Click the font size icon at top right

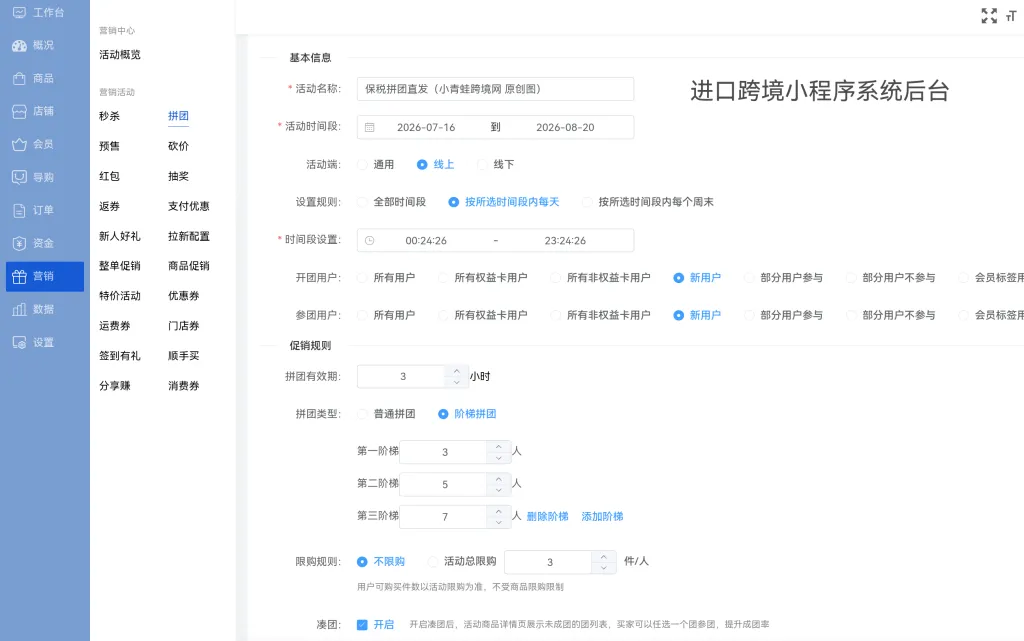pos(1012,16)
